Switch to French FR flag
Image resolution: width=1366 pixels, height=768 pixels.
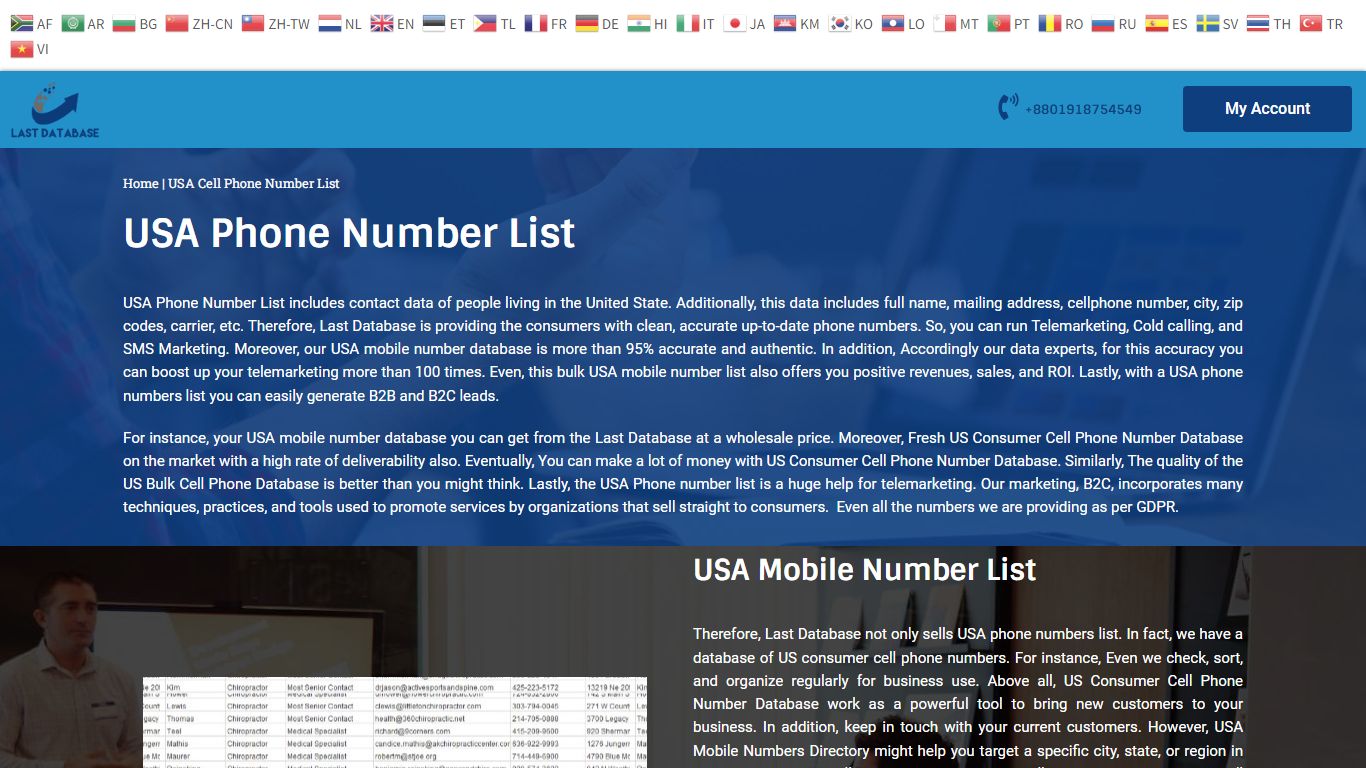click(546, 24)
